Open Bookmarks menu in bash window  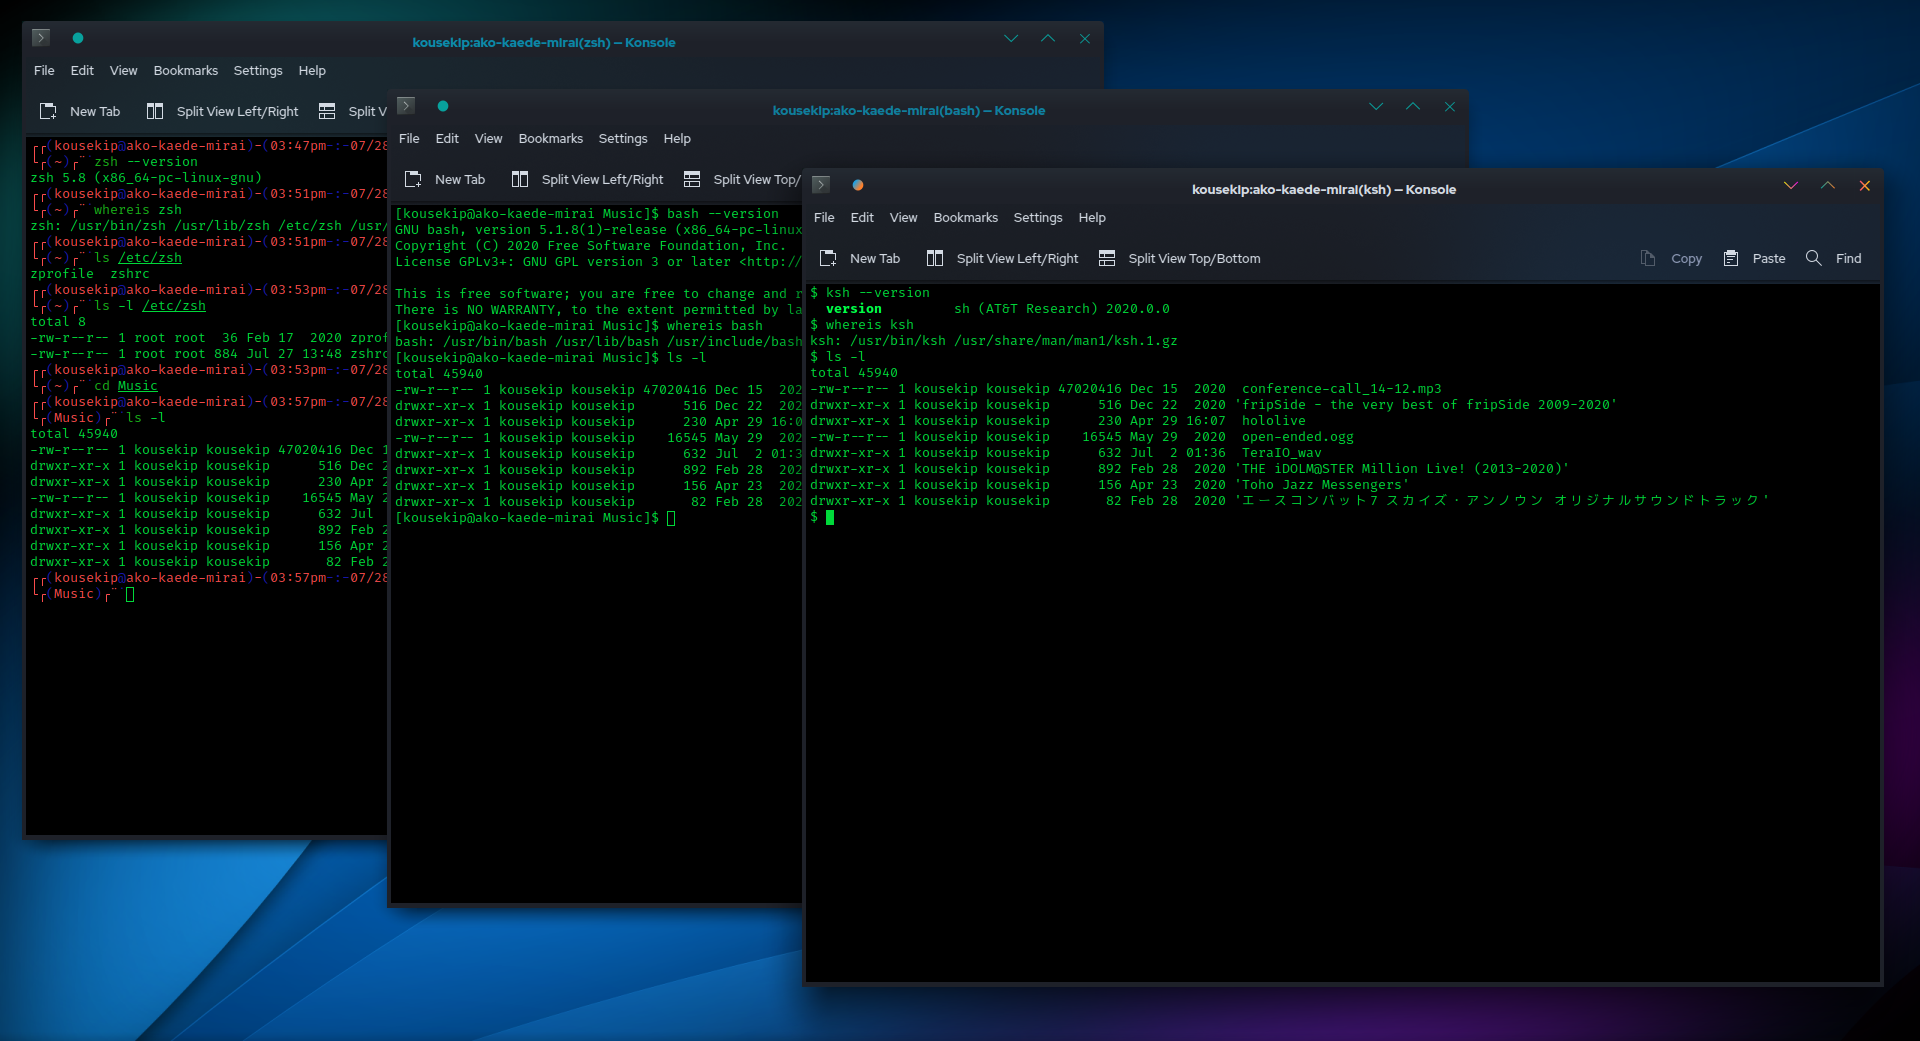tap(550, 138)
